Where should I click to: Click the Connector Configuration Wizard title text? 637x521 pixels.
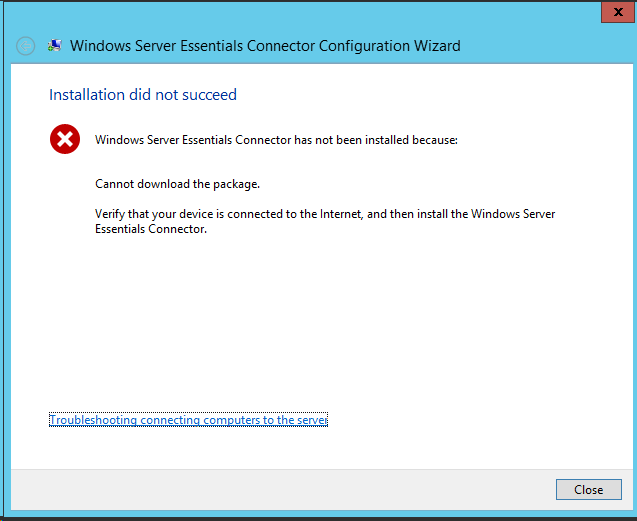265,46
